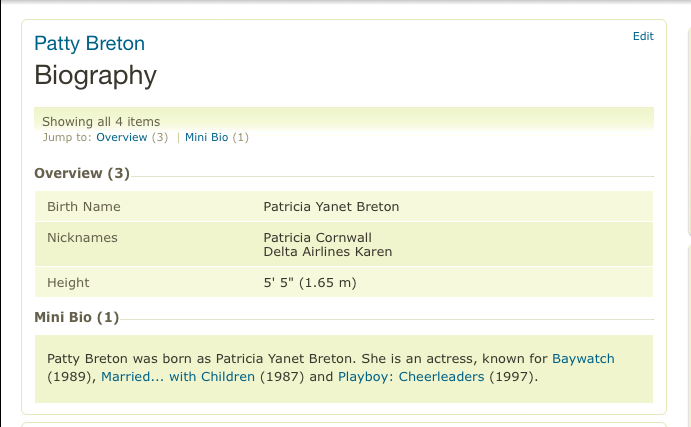Jump to the Mini Bio section link
This screenshot has width=691, height=427.
(207, 137)
